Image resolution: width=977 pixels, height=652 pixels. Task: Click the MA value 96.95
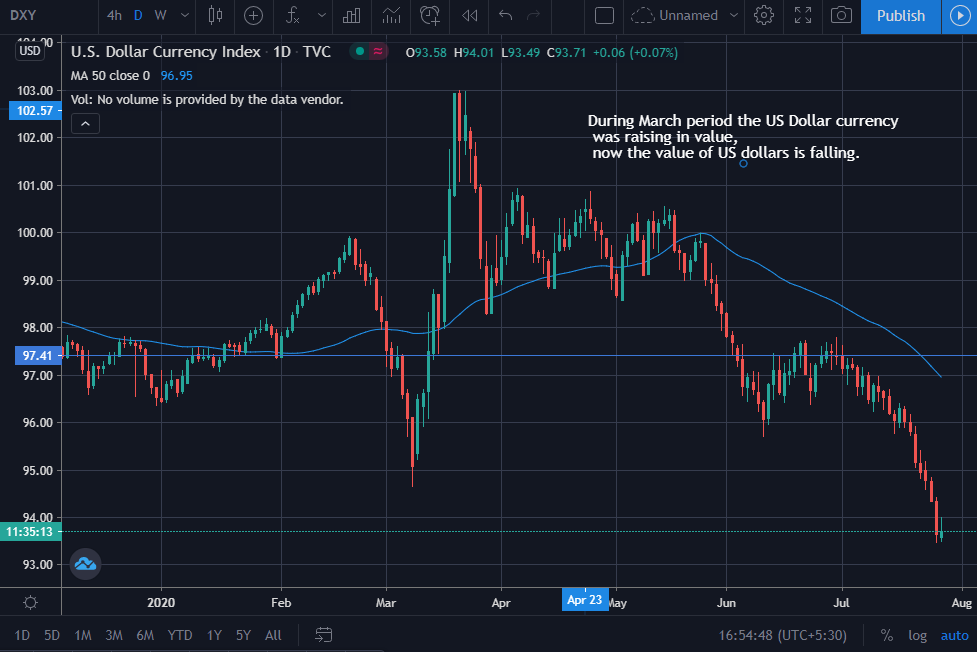coord(176,75)
